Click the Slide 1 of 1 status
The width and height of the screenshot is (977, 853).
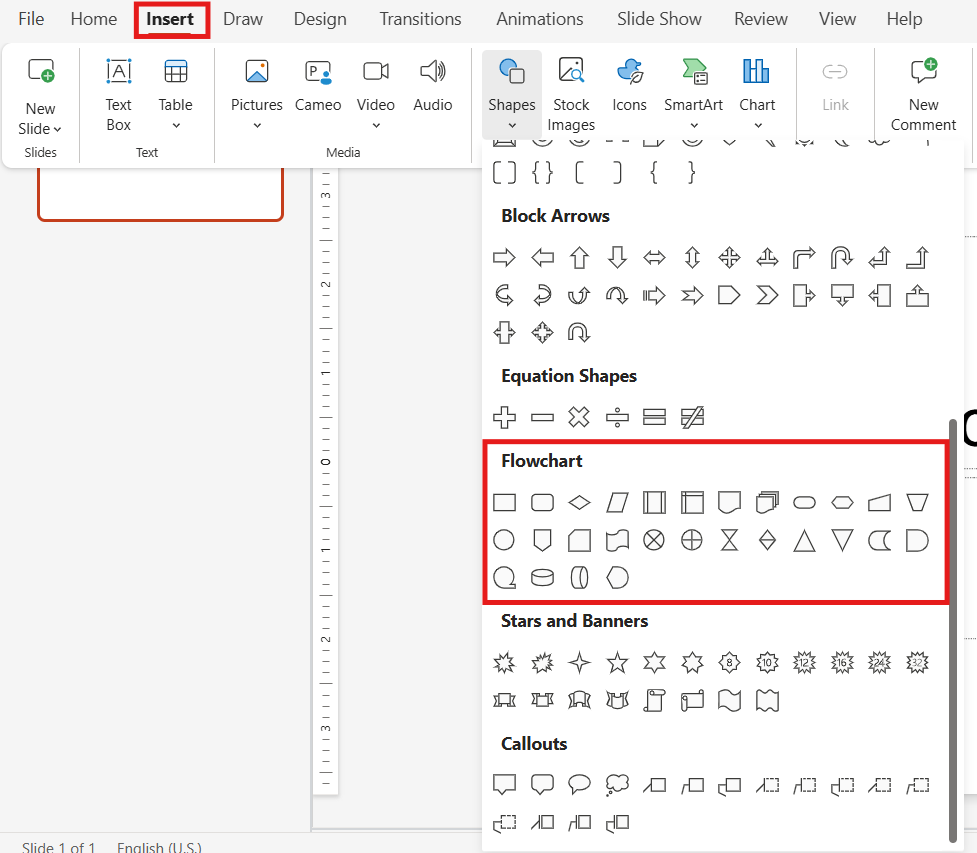coord(59,846)
